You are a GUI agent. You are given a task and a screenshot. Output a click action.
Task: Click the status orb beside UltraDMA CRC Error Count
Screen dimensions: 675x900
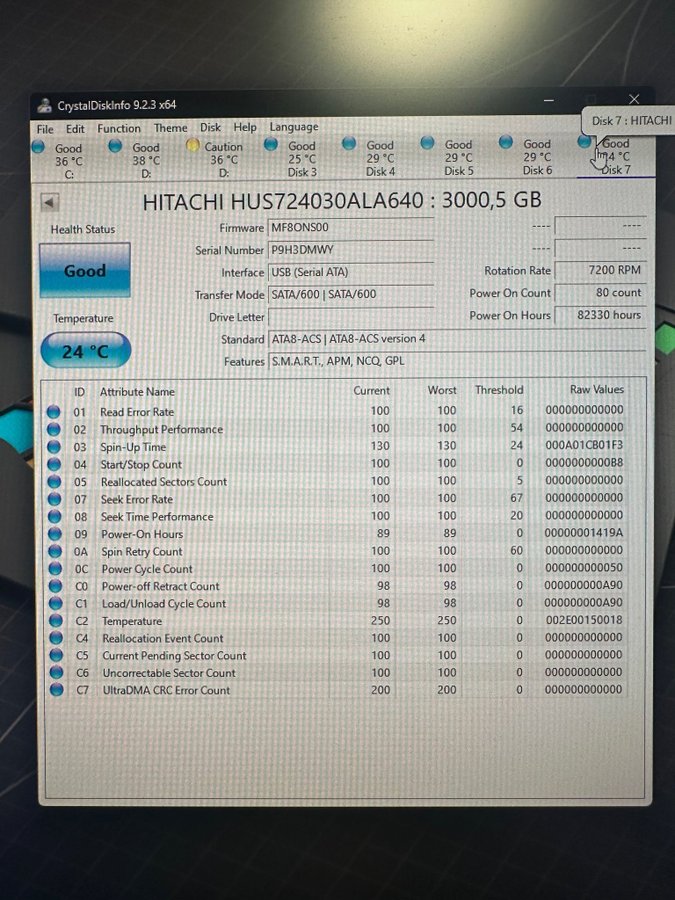click(x=54, y=690)
